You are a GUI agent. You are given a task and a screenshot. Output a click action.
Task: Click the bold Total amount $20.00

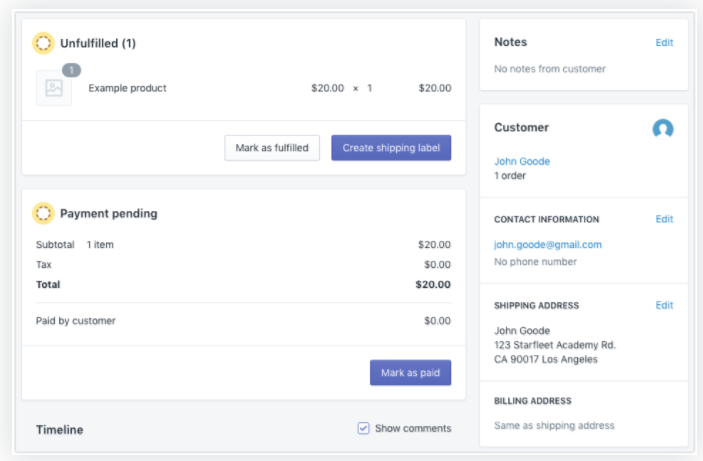coord(433,284)
